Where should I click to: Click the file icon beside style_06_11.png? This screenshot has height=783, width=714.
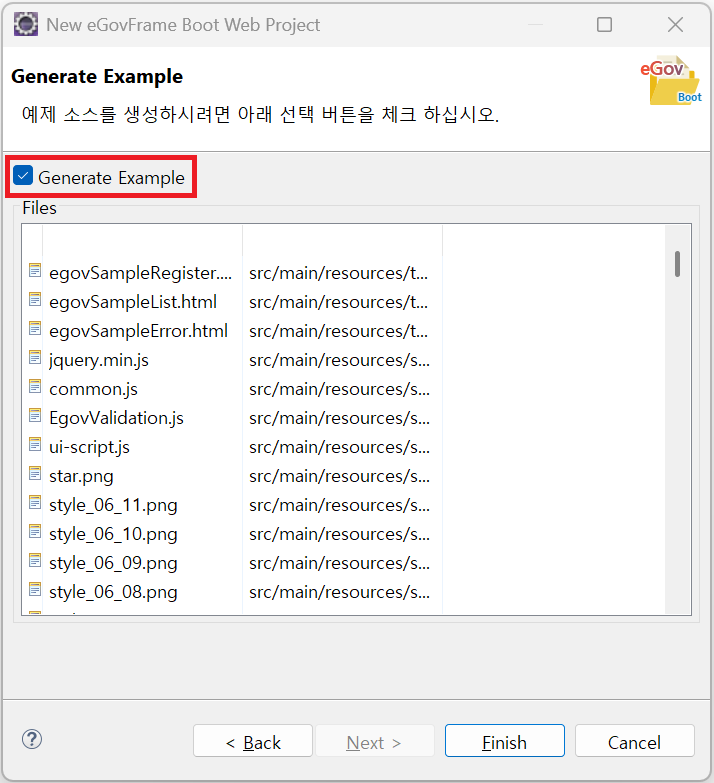click(x=35, y=502)
